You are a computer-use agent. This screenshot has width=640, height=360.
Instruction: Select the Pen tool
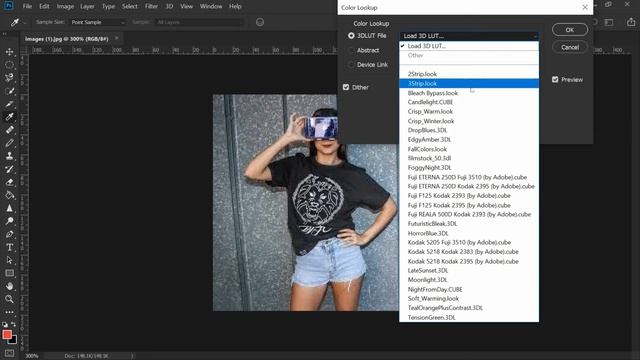coord(9,234)
